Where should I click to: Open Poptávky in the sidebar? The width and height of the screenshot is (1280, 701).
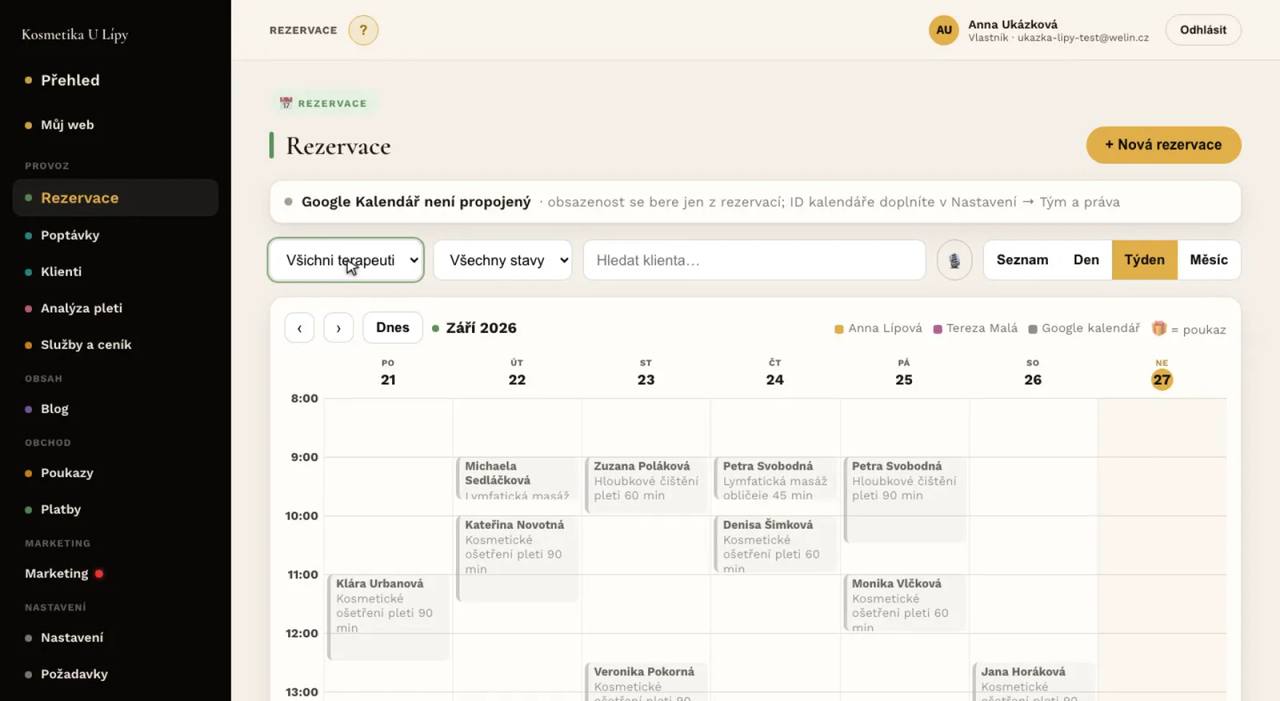pos(70,235)
